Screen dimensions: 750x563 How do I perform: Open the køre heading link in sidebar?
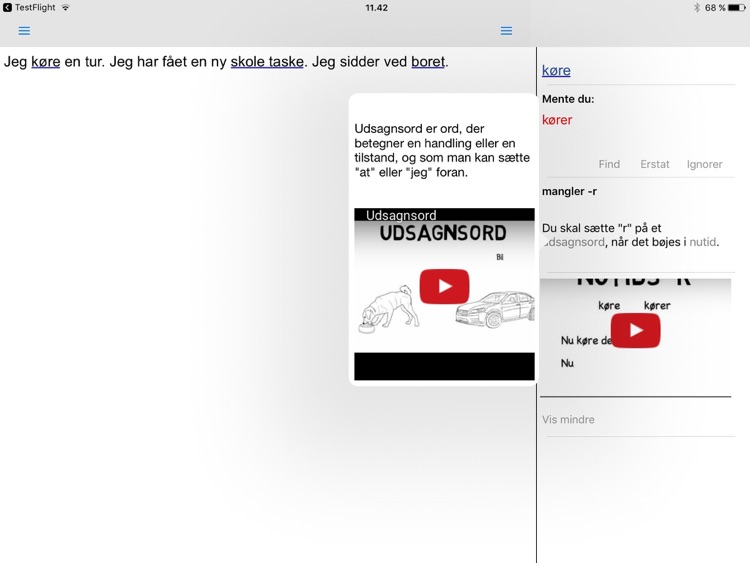click(556, 70)
